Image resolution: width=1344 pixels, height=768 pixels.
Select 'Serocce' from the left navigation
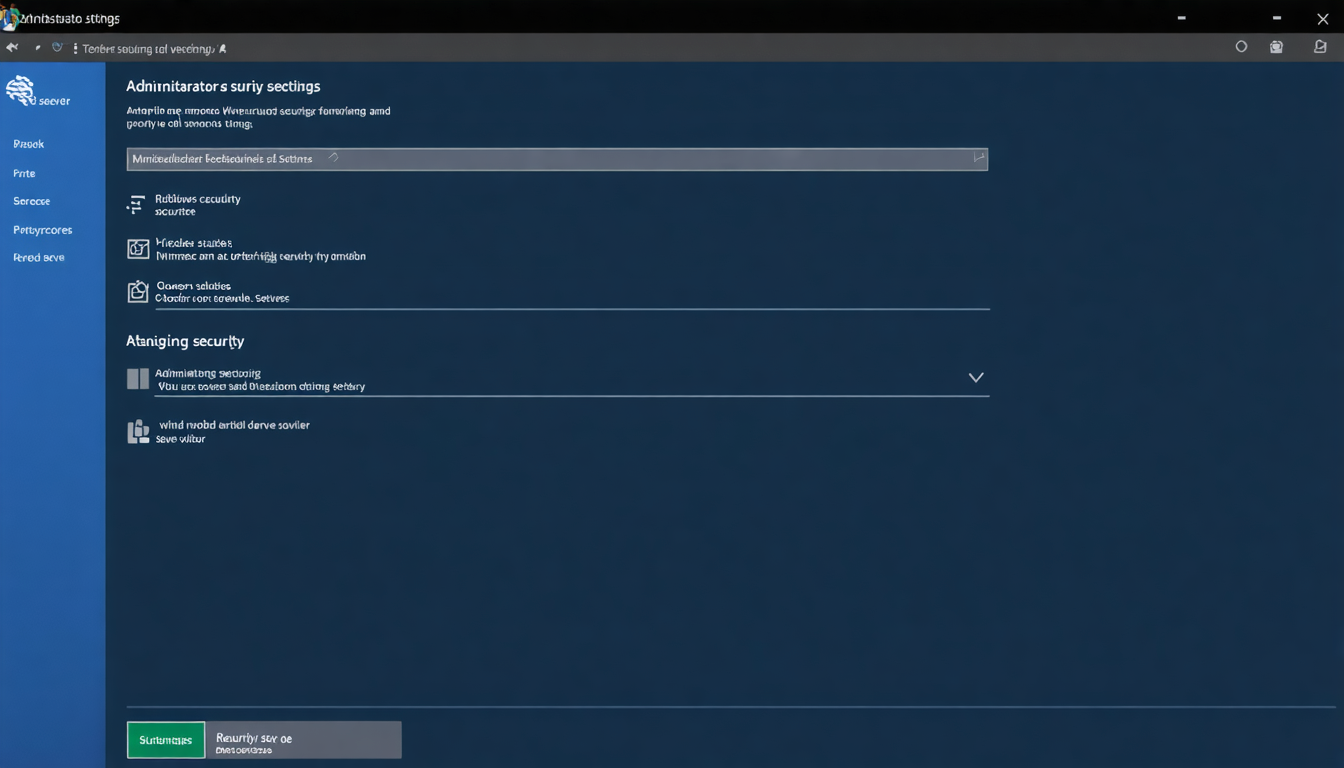pos(31,201)
